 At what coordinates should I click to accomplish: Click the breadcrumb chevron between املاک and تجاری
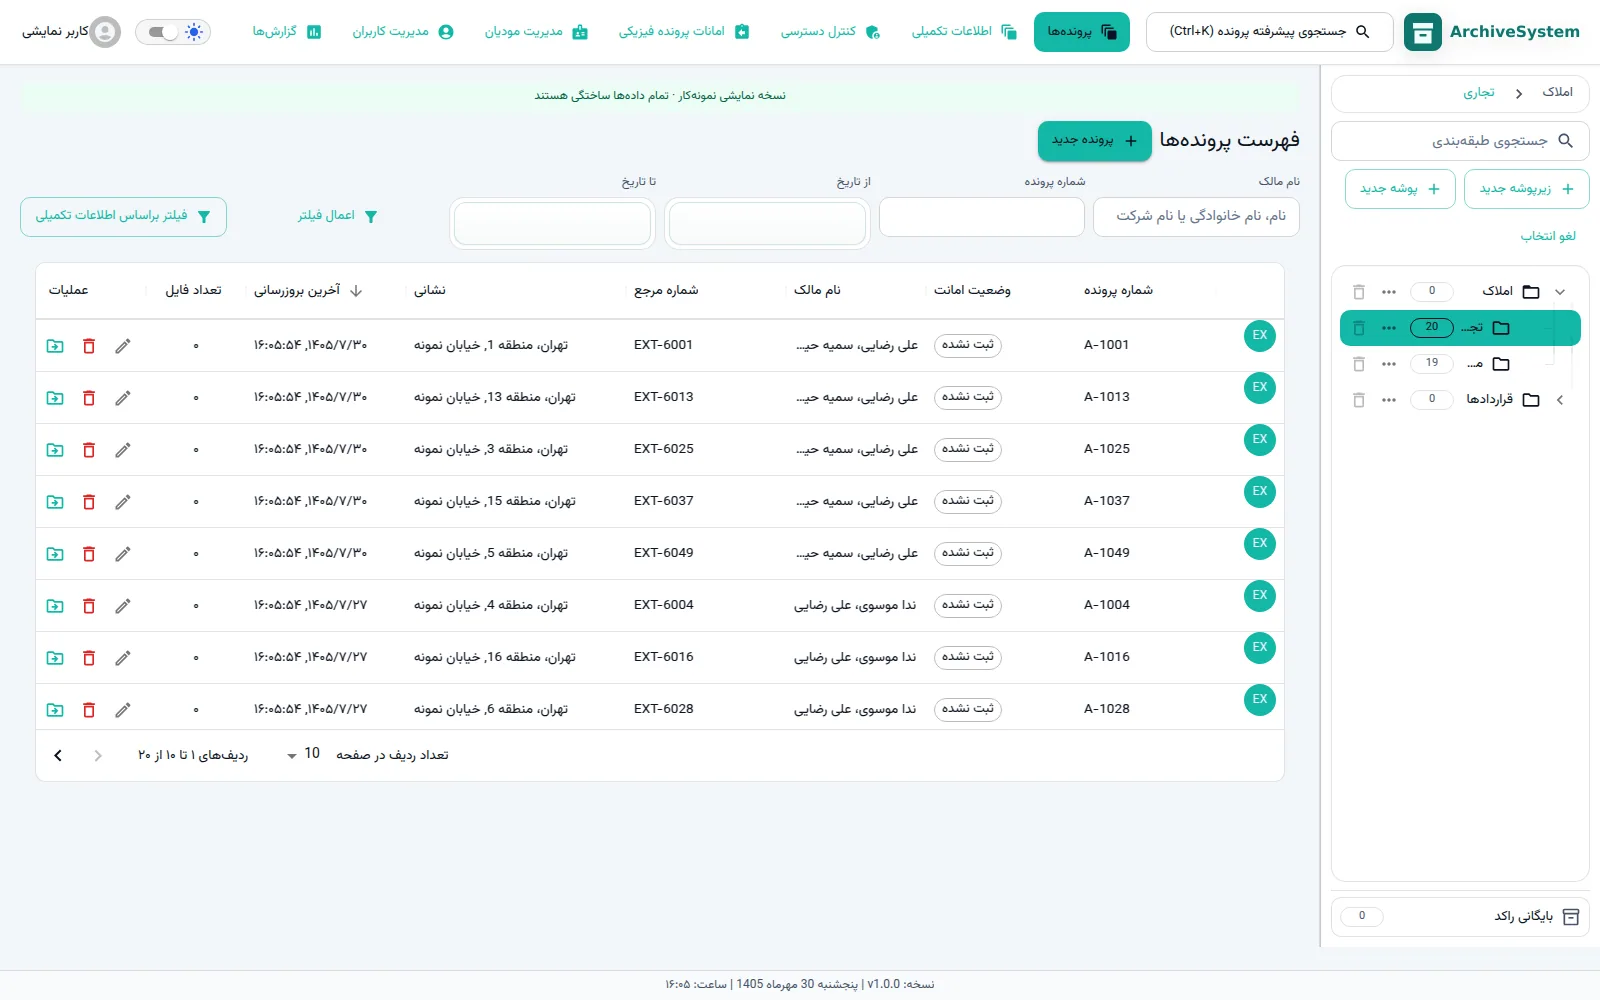[1519, 93]
